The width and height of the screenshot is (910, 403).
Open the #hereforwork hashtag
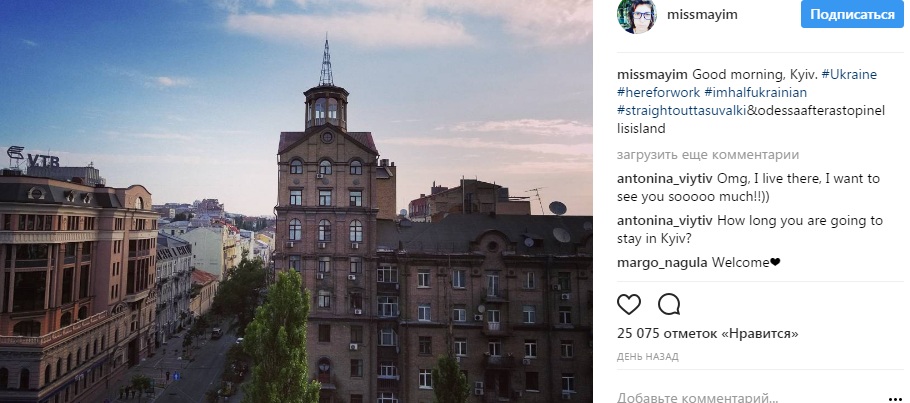[x=659, y=92]
